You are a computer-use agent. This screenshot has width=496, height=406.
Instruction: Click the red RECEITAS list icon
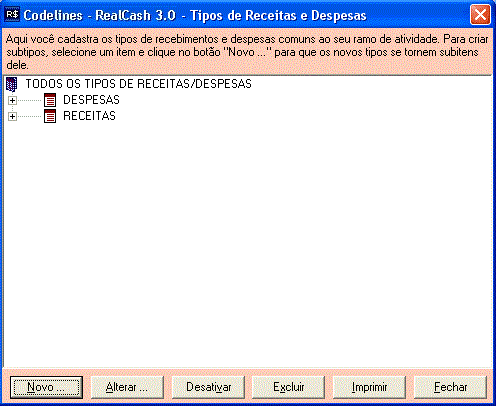[x=50, y=116]
